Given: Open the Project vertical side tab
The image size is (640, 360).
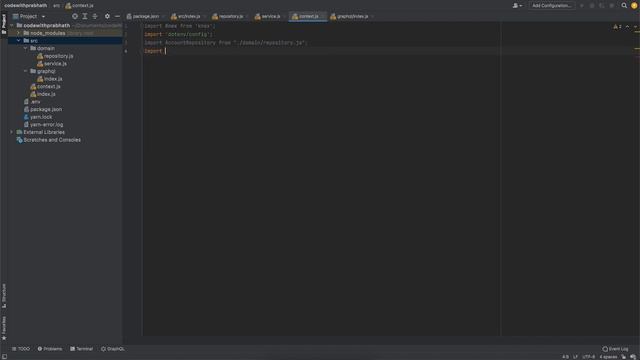Looking at the screenshot, I should 4,24.
